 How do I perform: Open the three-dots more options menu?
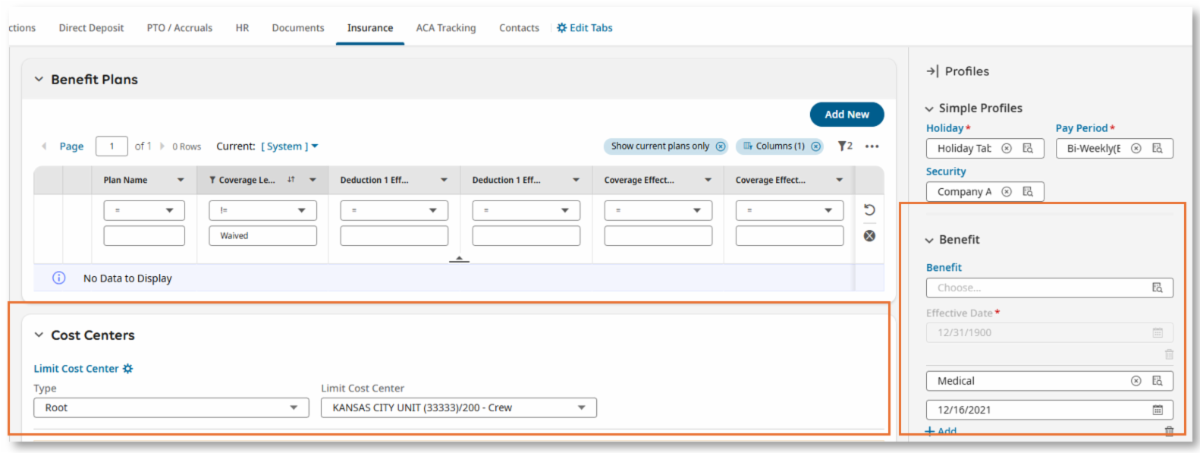point(872,146)
